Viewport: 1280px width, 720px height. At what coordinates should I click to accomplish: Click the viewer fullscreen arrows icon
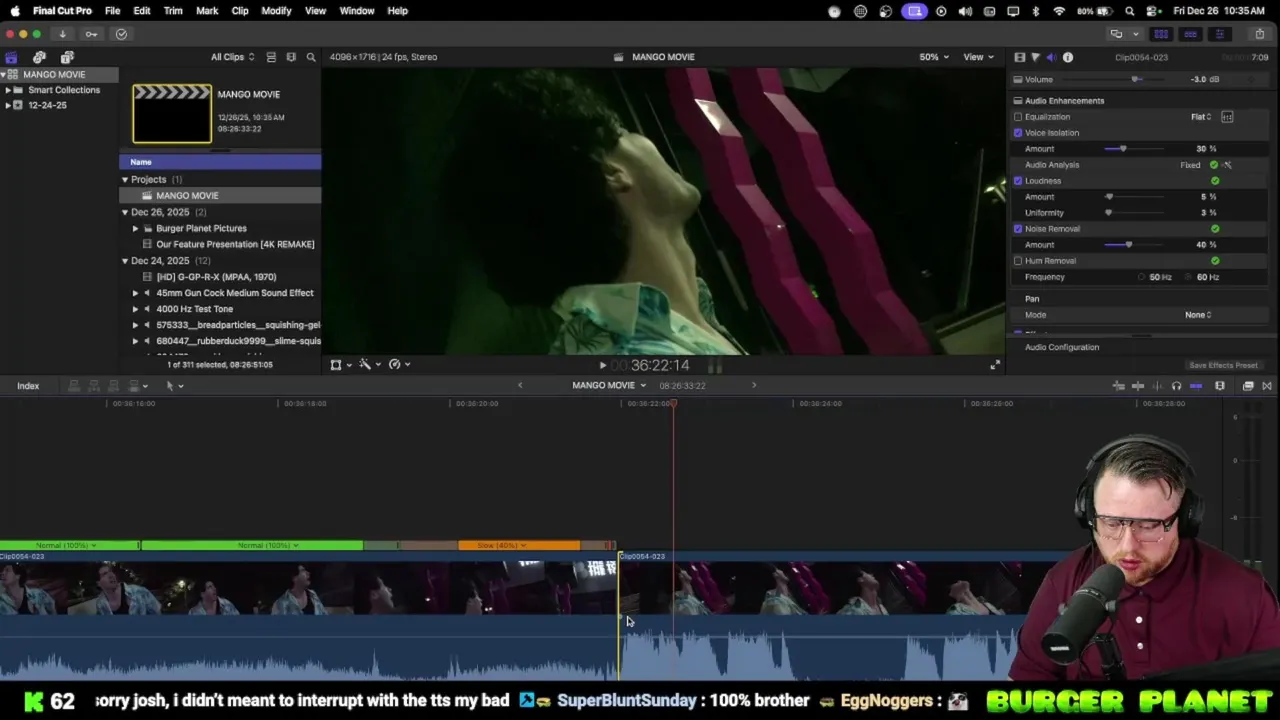(994, 365)
